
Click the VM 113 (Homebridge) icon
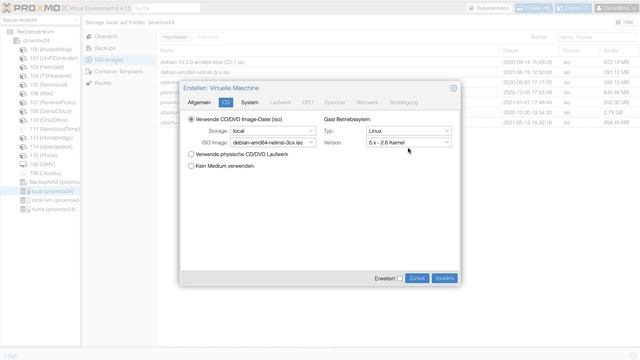(23, 138)
